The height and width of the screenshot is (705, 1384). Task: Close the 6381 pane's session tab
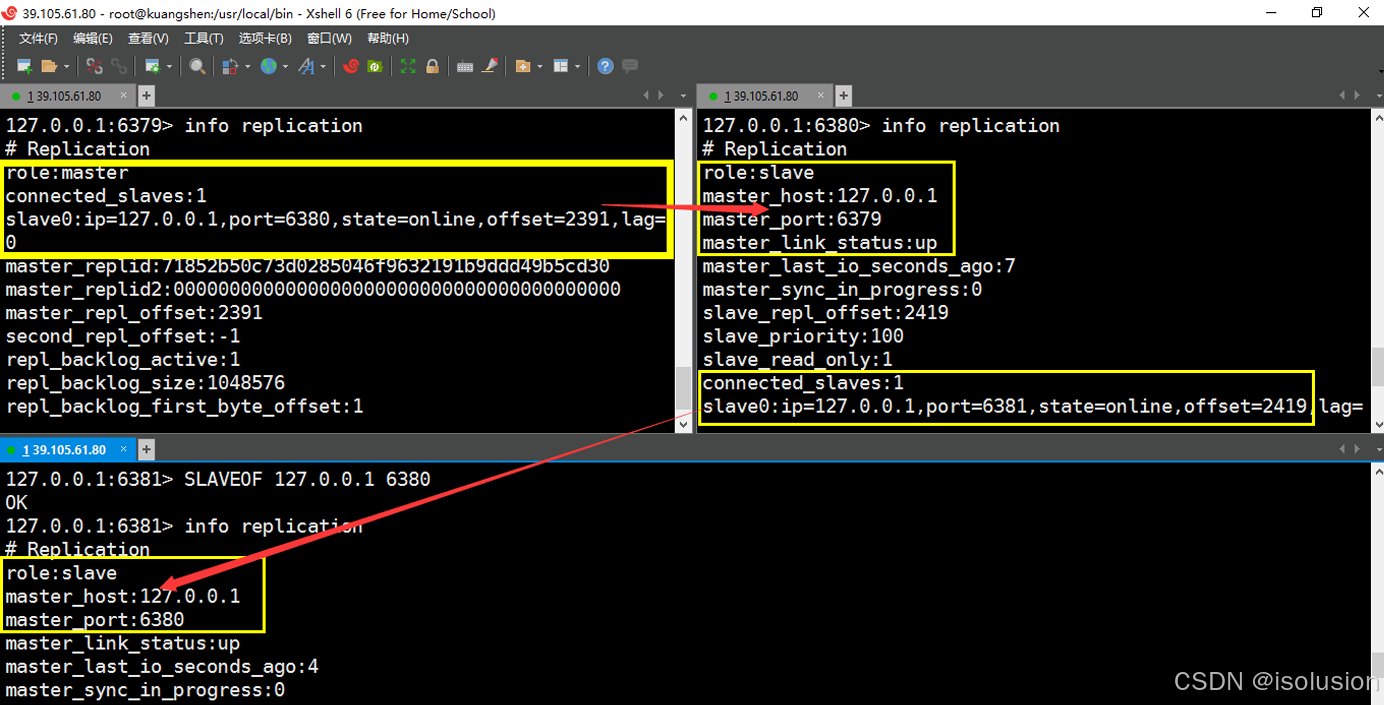coord(125,449)
